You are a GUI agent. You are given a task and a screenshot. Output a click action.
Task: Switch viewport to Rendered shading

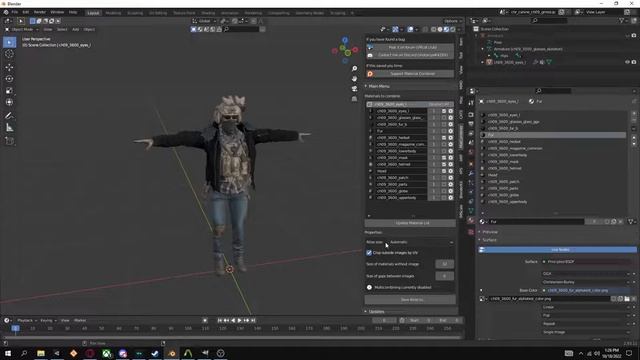point(452,29)
